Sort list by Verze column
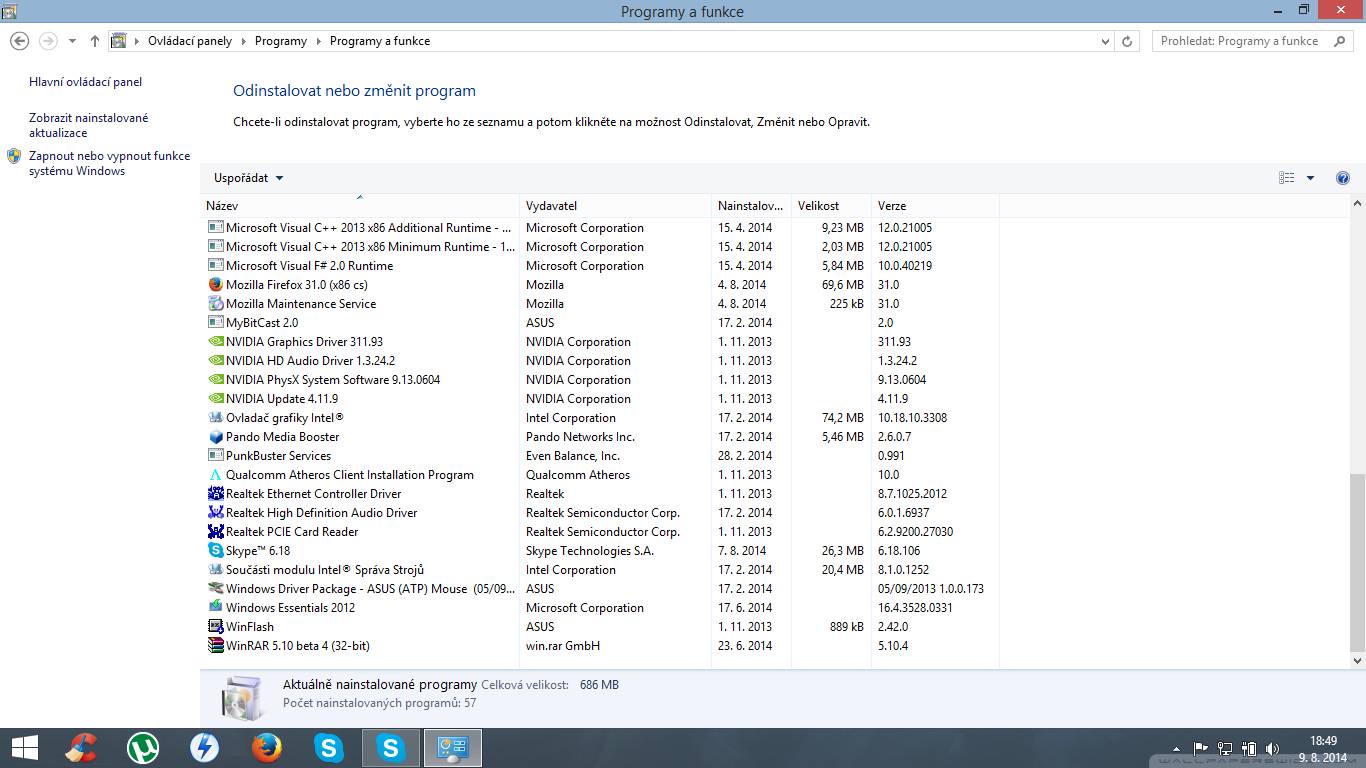 (x=935, y=206)
